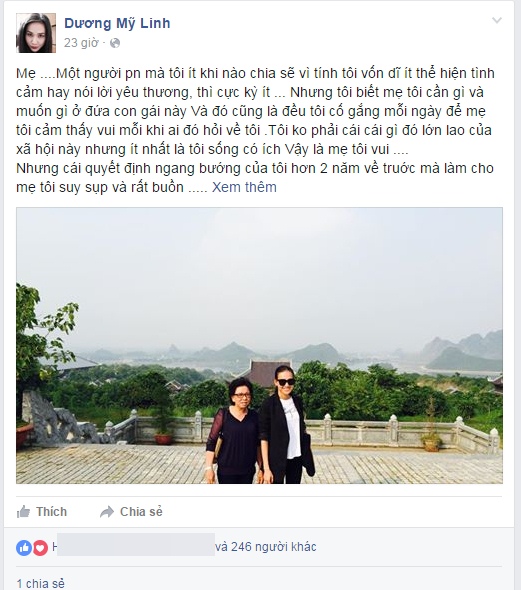The width and height of the screenshot is (521, 590).
Task: Click the Chia sẻ button label
Action: pos(141,512)
